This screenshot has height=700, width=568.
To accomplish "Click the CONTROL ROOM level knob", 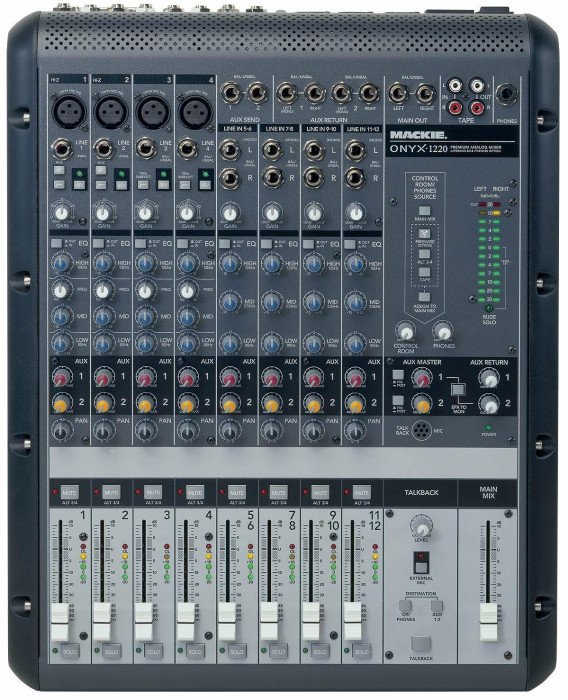I will click(406, 332).
